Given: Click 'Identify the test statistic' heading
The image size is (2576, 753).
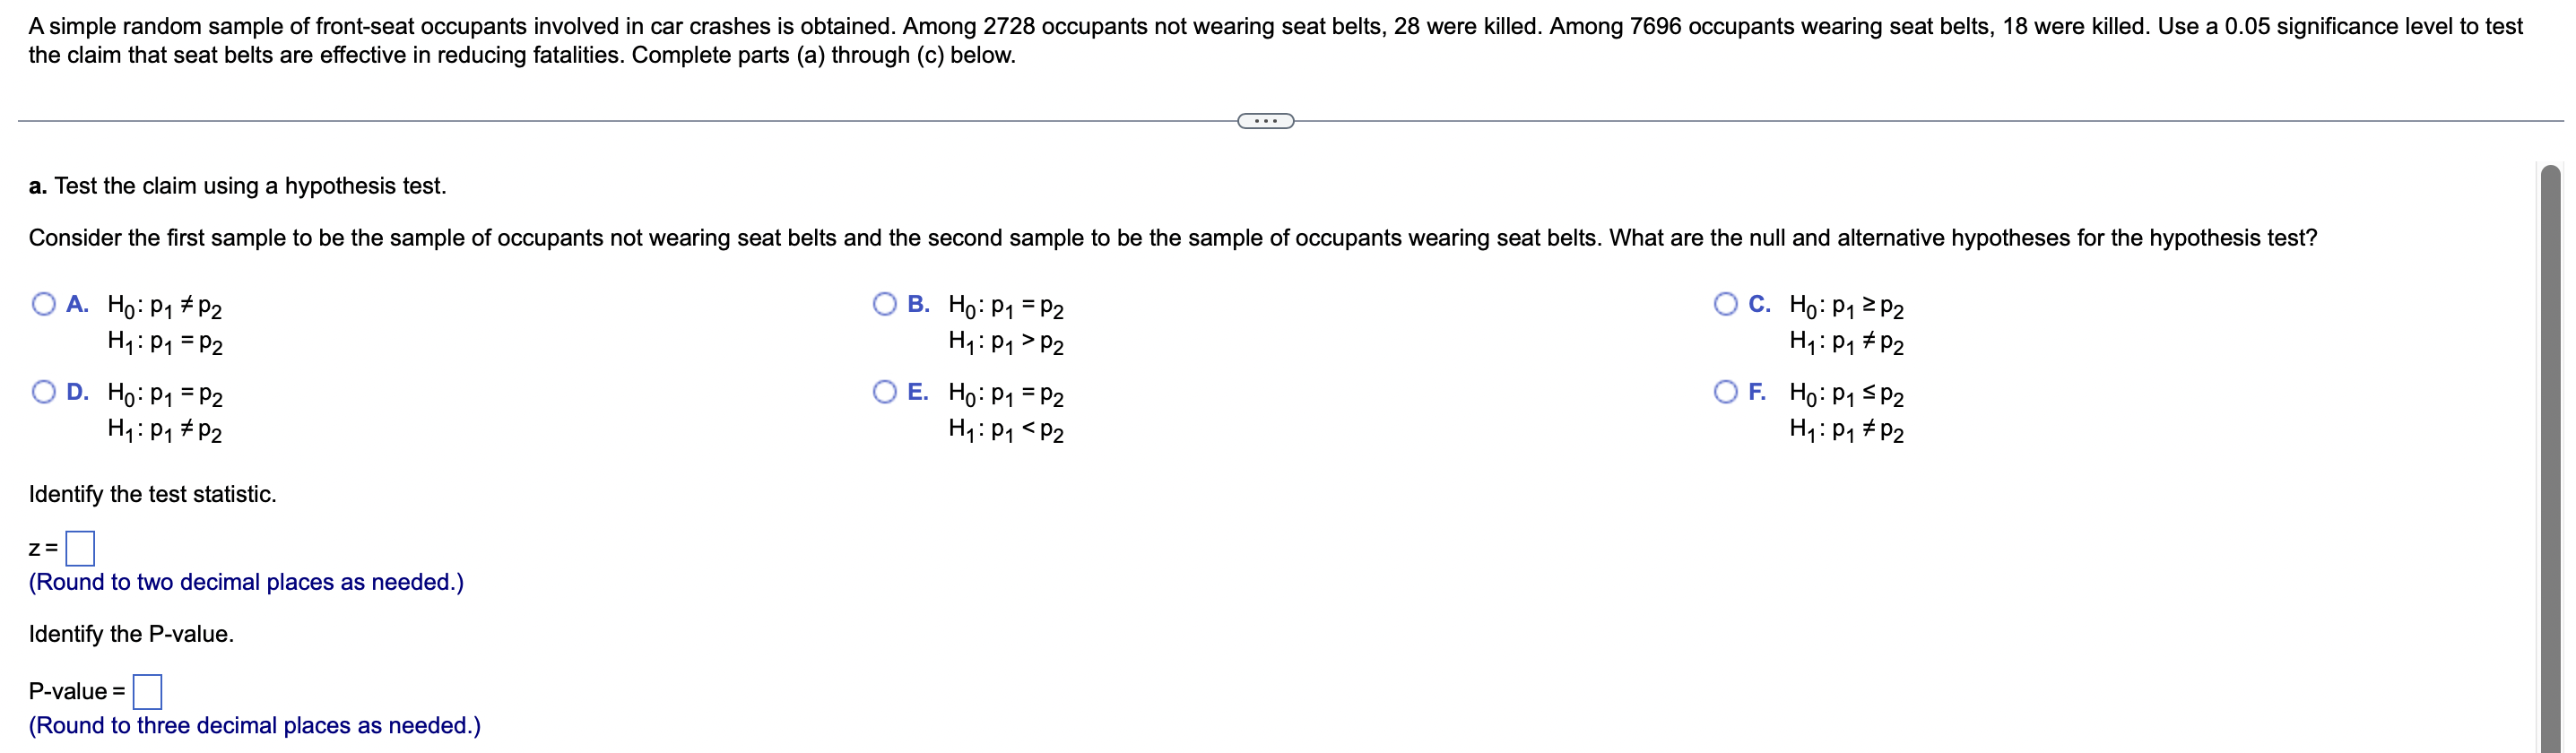Looking at the screenshot, I should (152, 493).
